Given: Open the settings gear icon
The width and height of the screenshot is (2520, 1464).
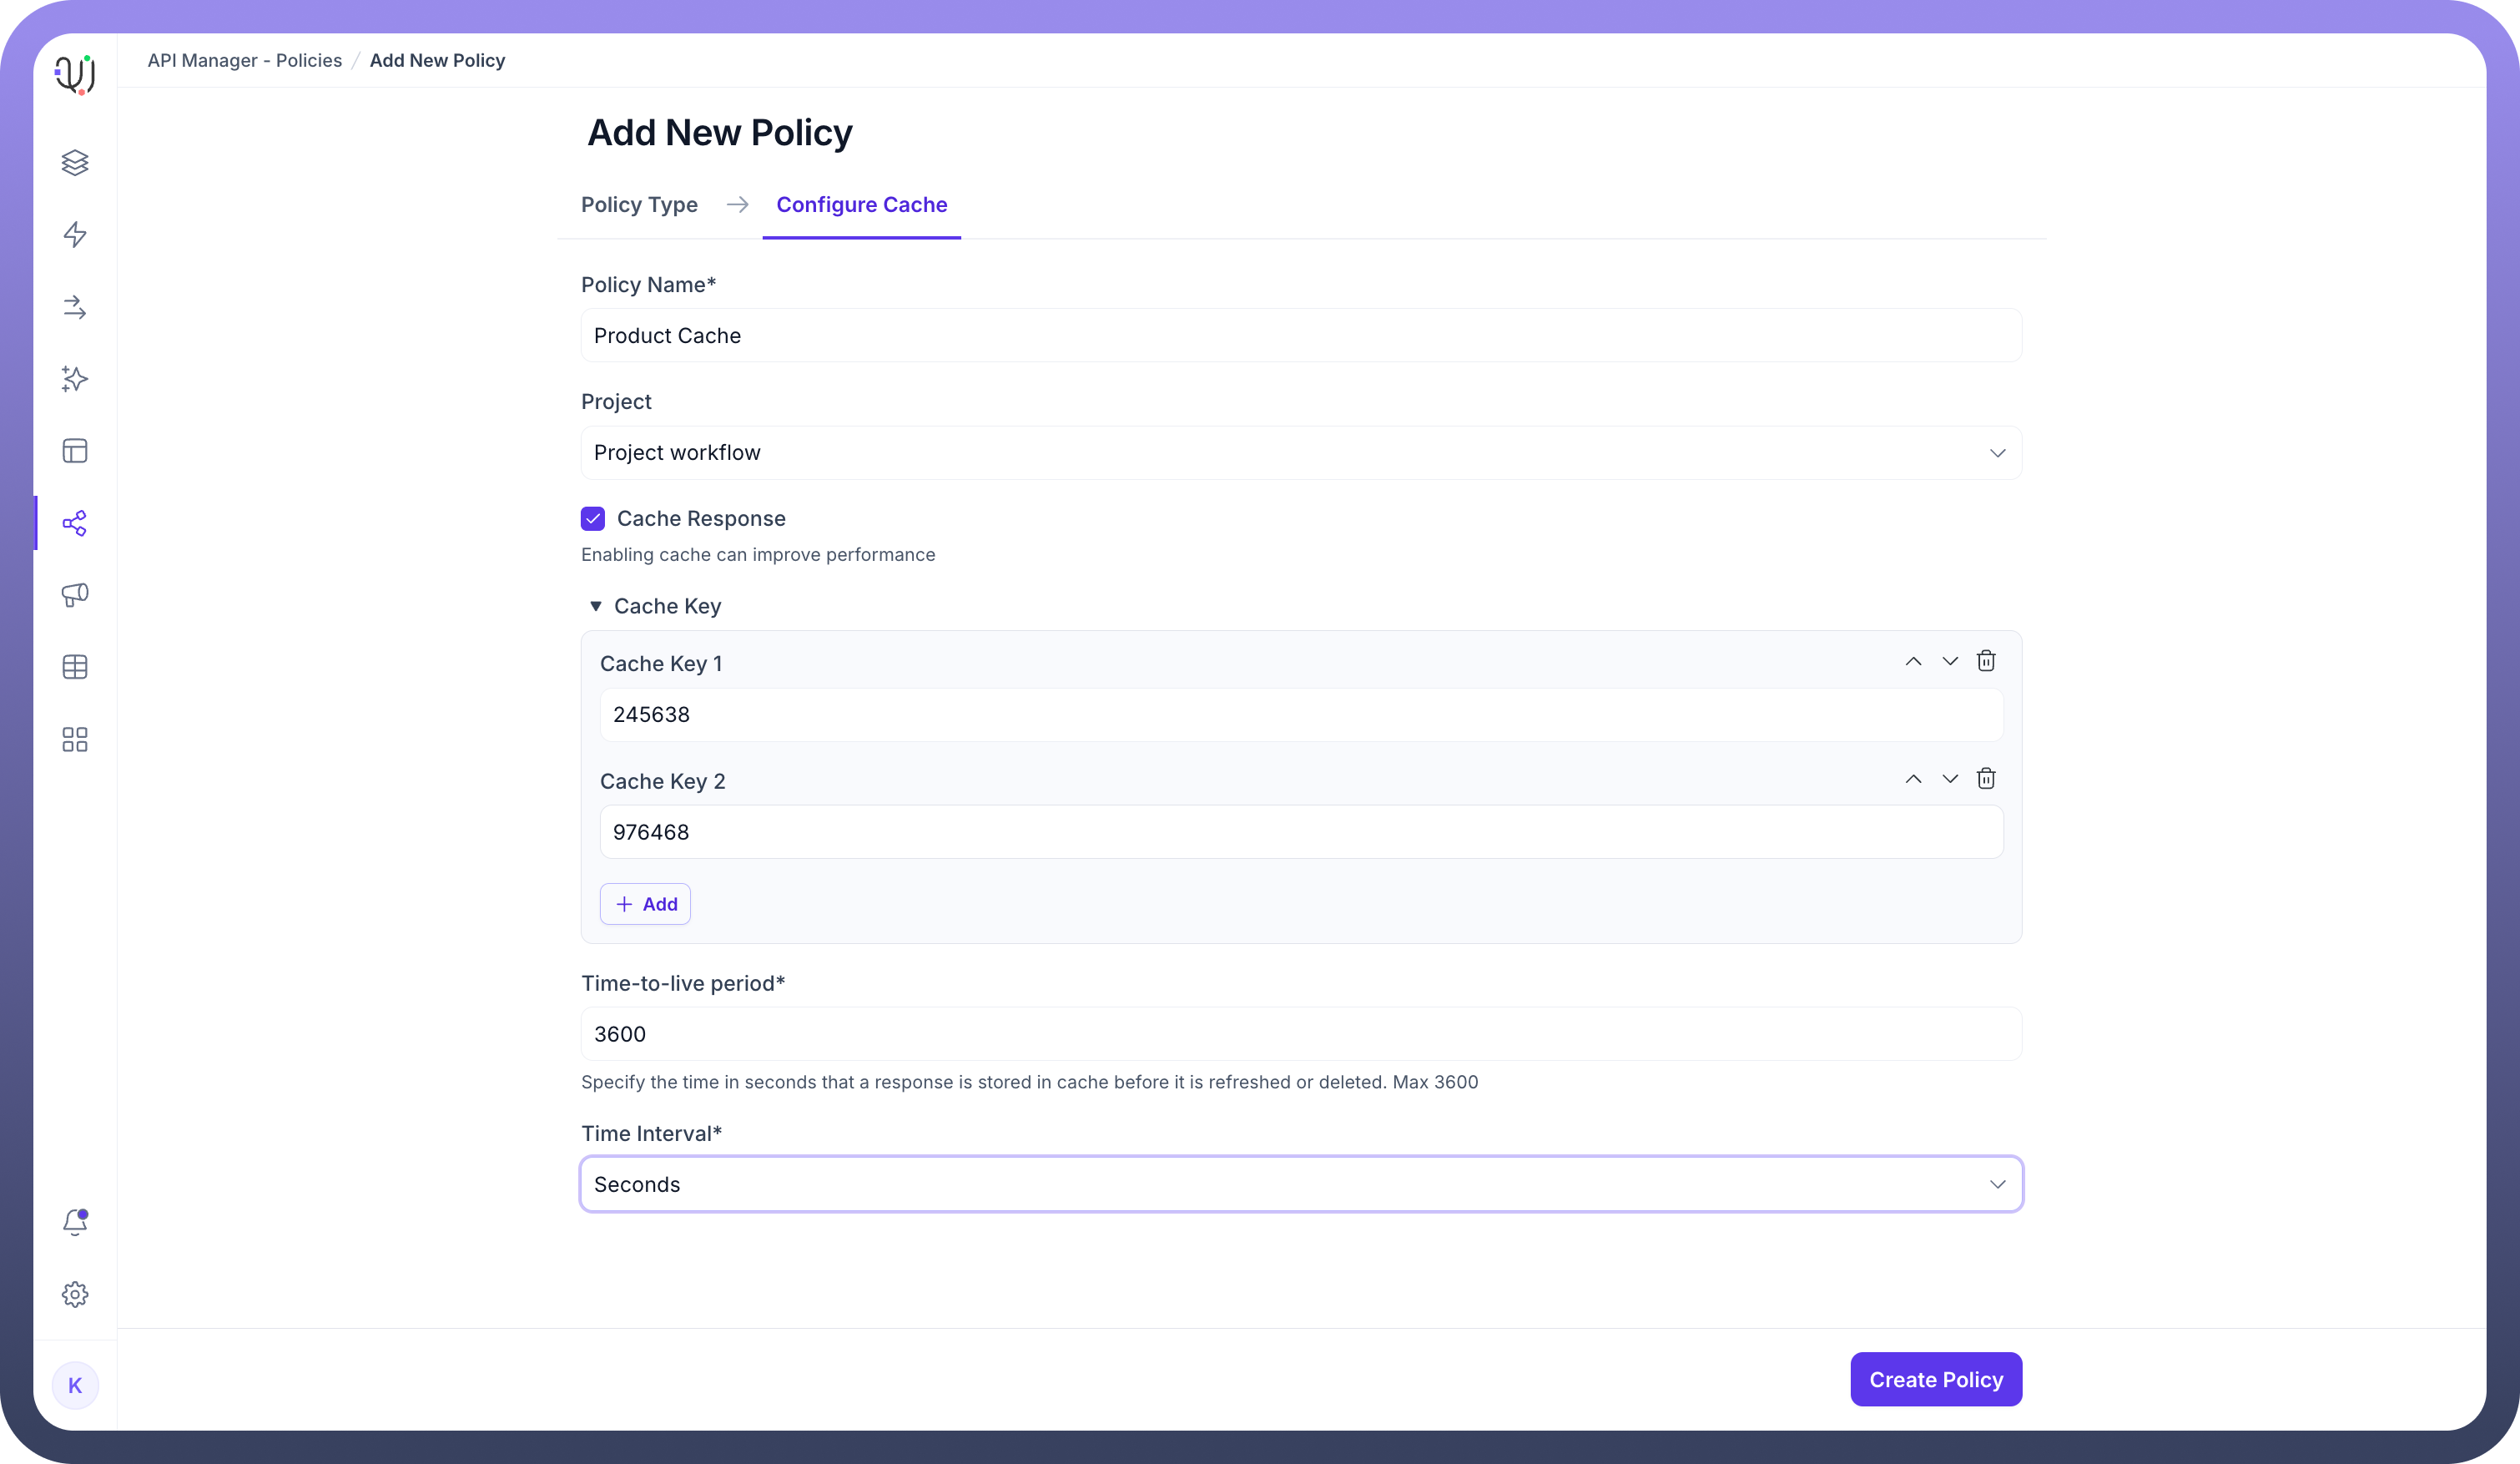Looking at the screenshot, I should 75,1294.
